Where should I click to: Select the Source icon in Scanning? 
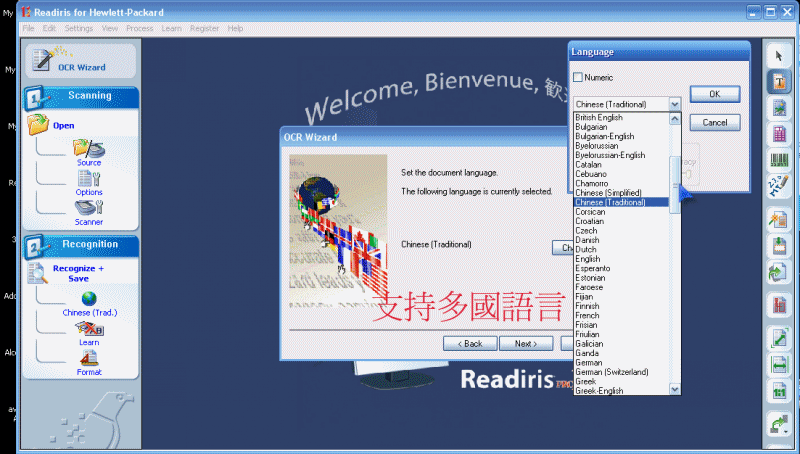89,148
